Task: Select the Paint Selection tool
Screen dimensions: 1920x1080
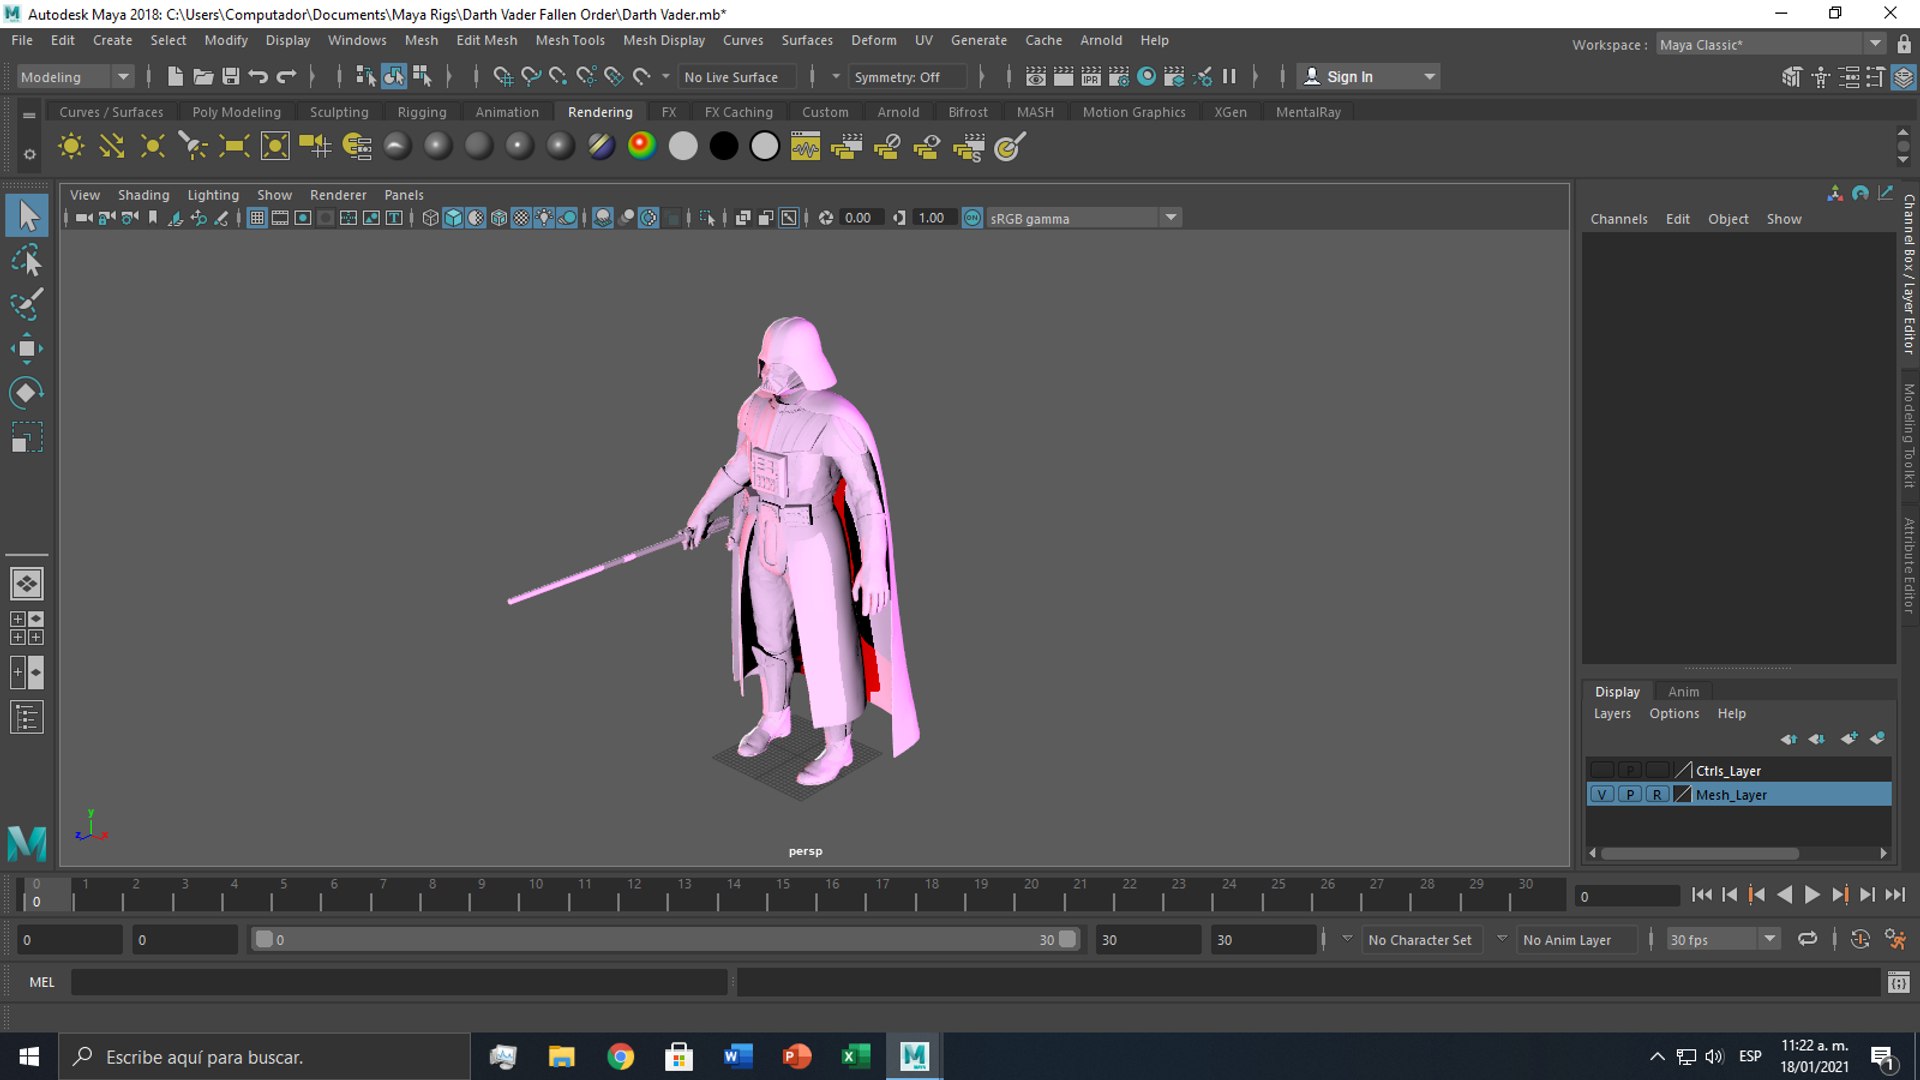Action: pyautogui.click(x=27, y=305)
